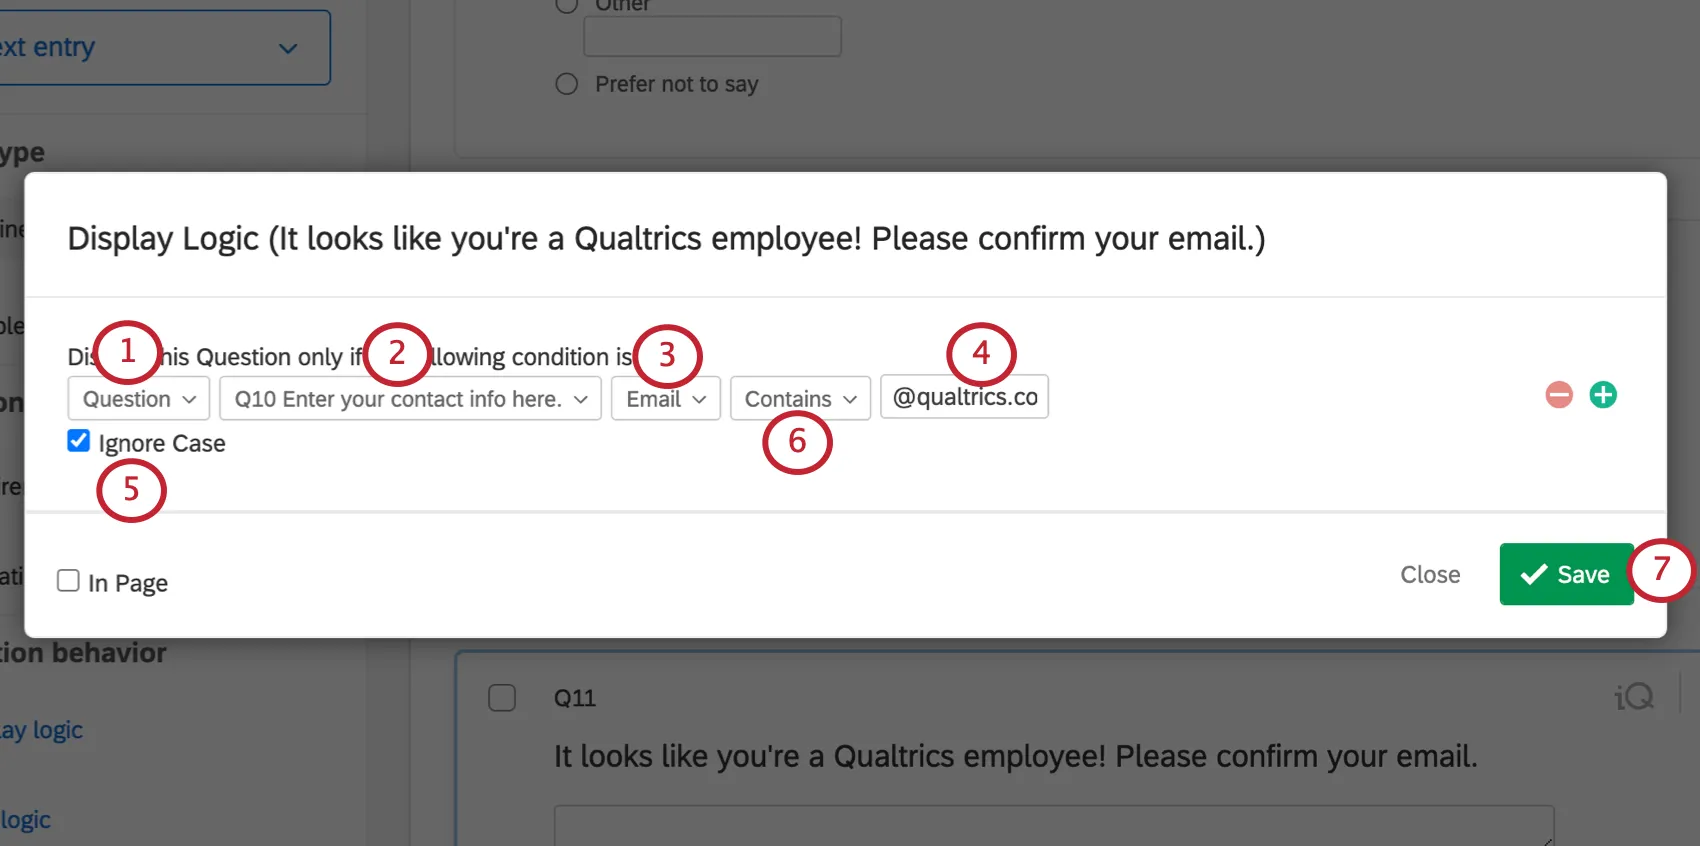This screenshot has width=1700, height=846.
Task: Change the Contains operator dropdown
Action: (798, 398)
